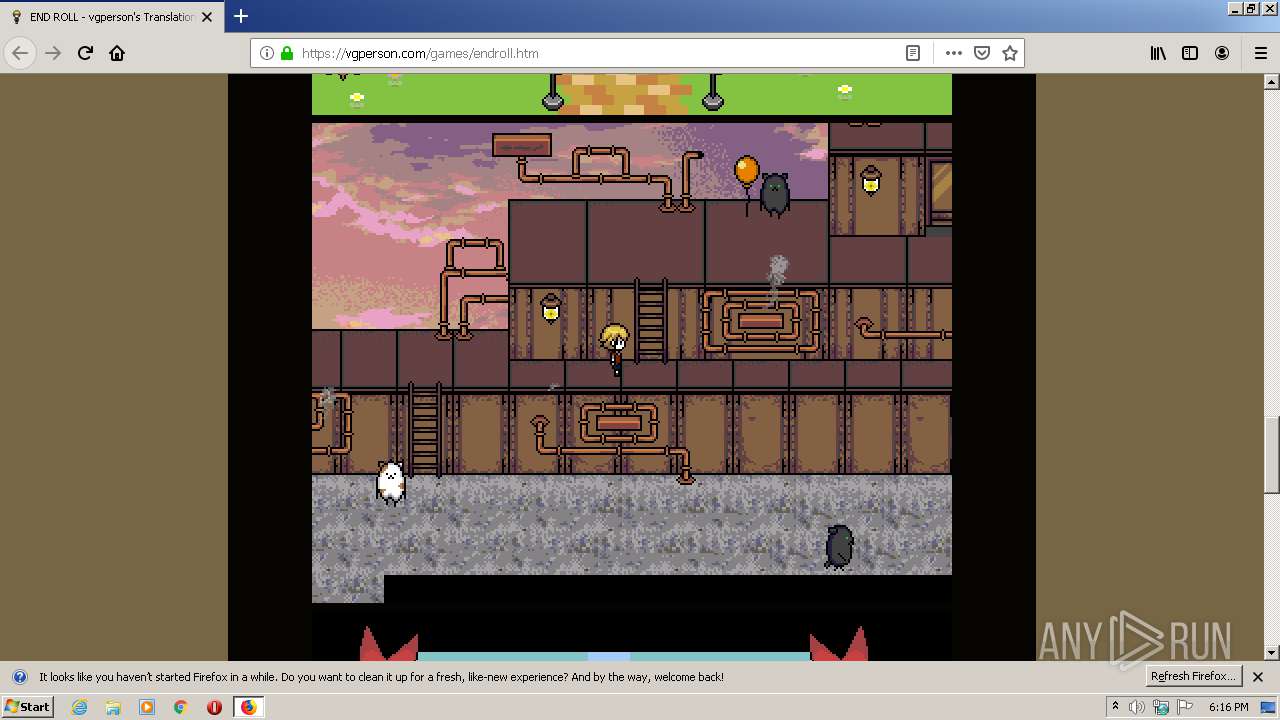Click the blonde character in the game
This screenshot has height=720, width=1280.
(x=614, y=350)
